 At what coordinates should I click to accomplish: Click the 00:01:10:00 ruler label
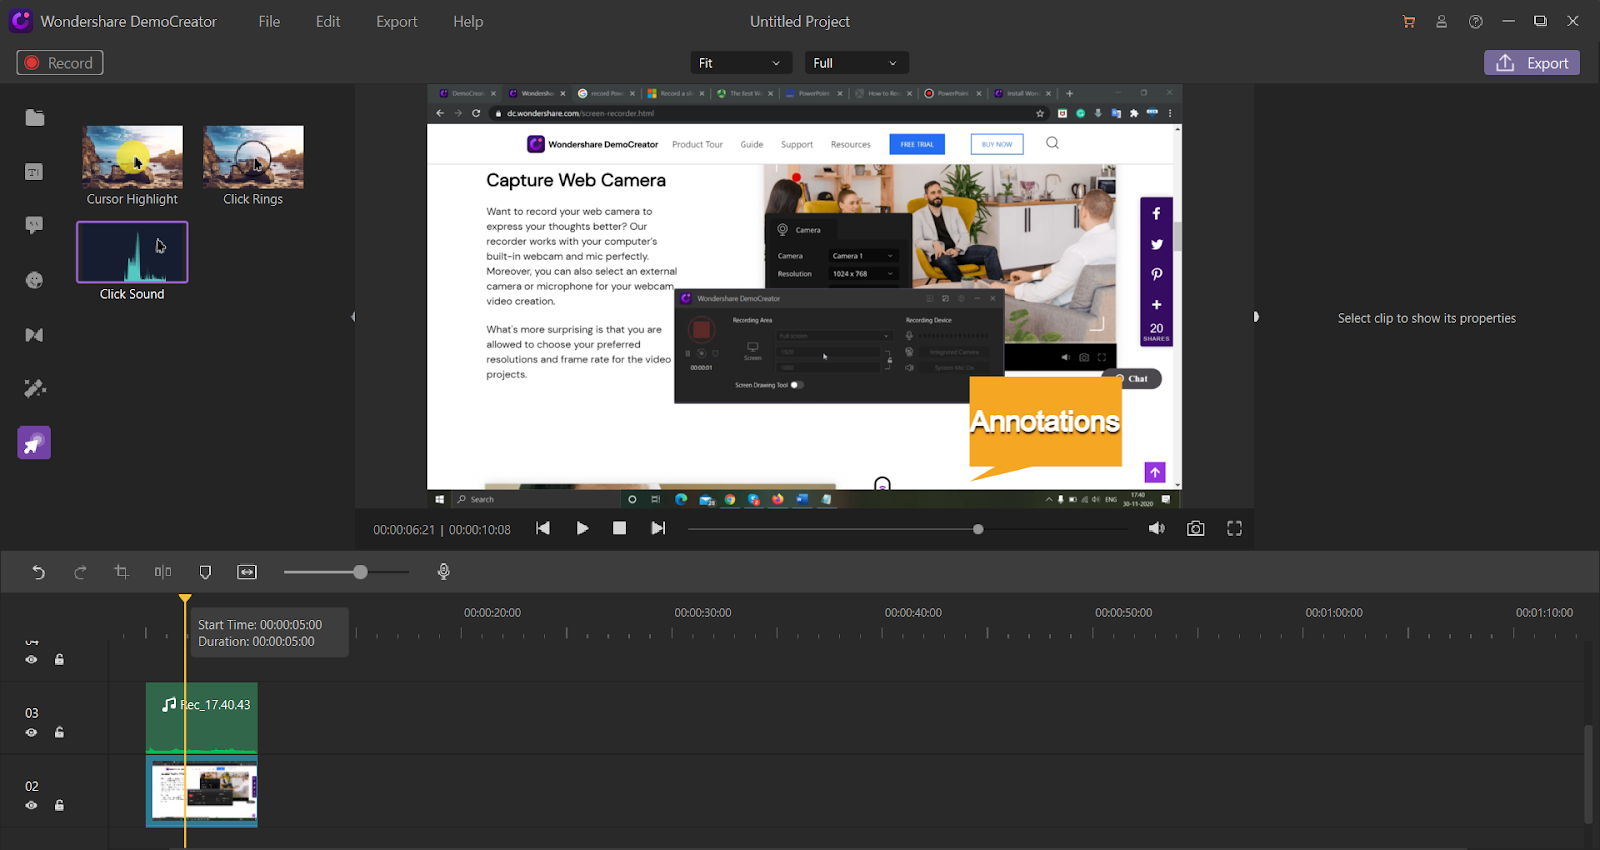[x=1544, y=613]
